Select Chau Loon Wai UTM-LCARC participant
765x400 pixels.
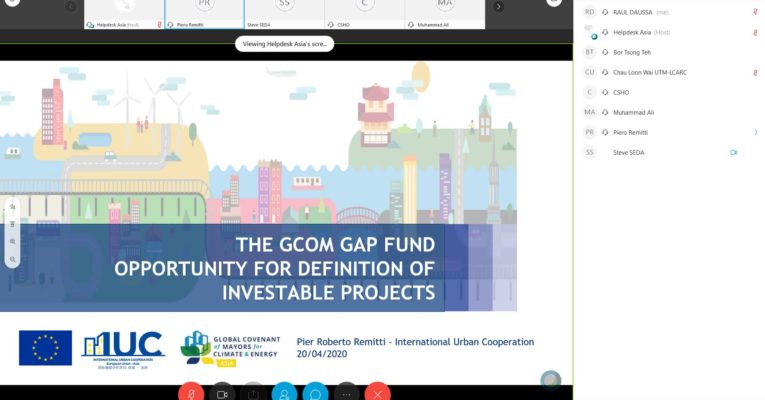650,72
